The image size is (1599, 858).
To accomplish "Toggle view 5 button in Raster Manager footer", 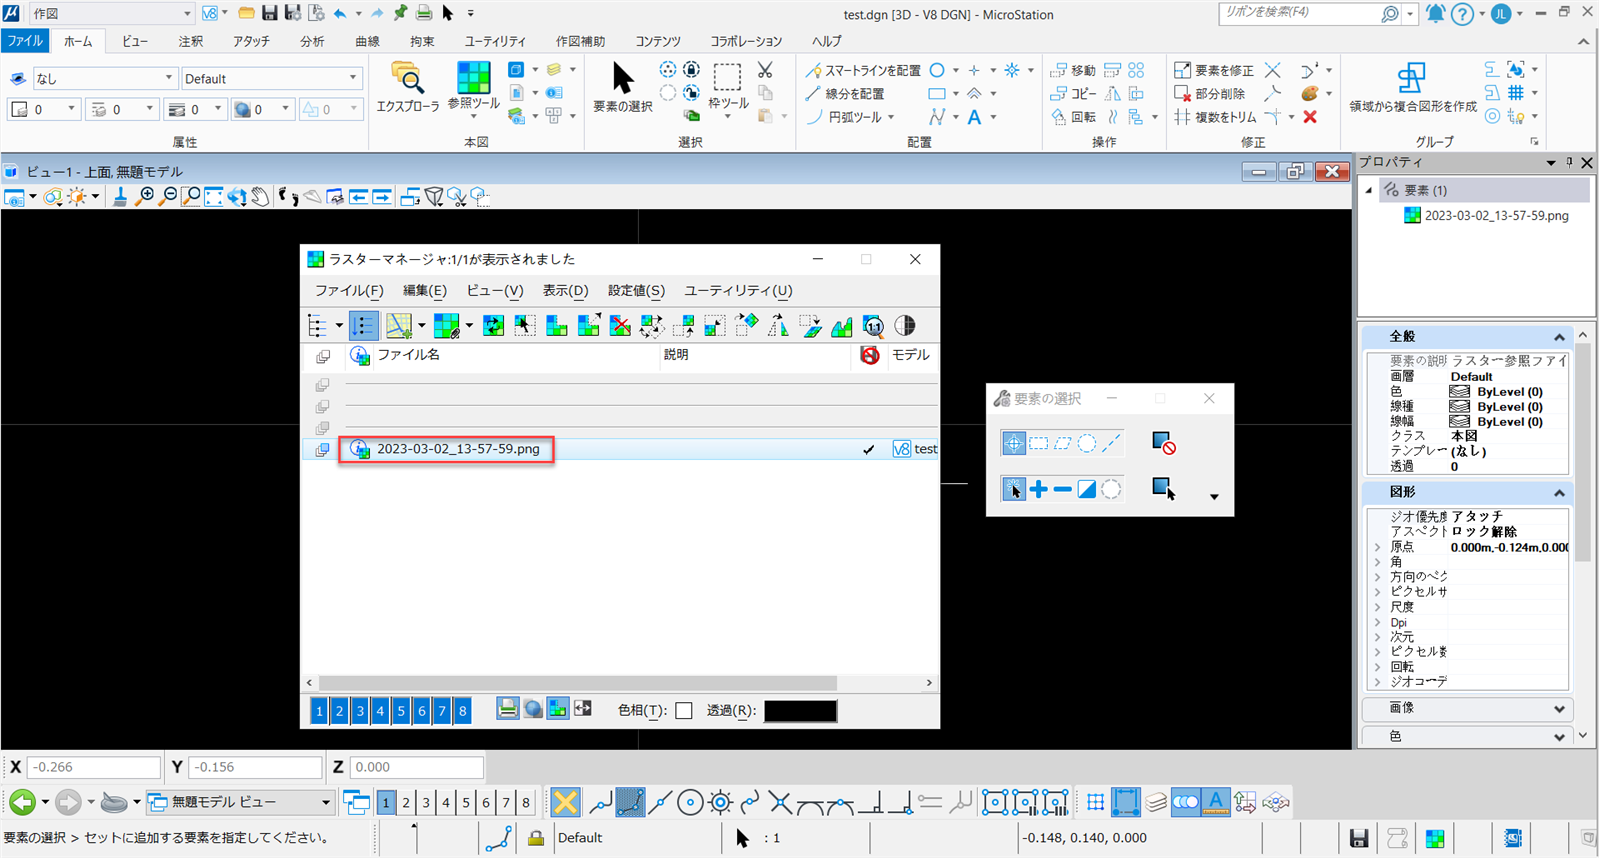I will point(401,711).
